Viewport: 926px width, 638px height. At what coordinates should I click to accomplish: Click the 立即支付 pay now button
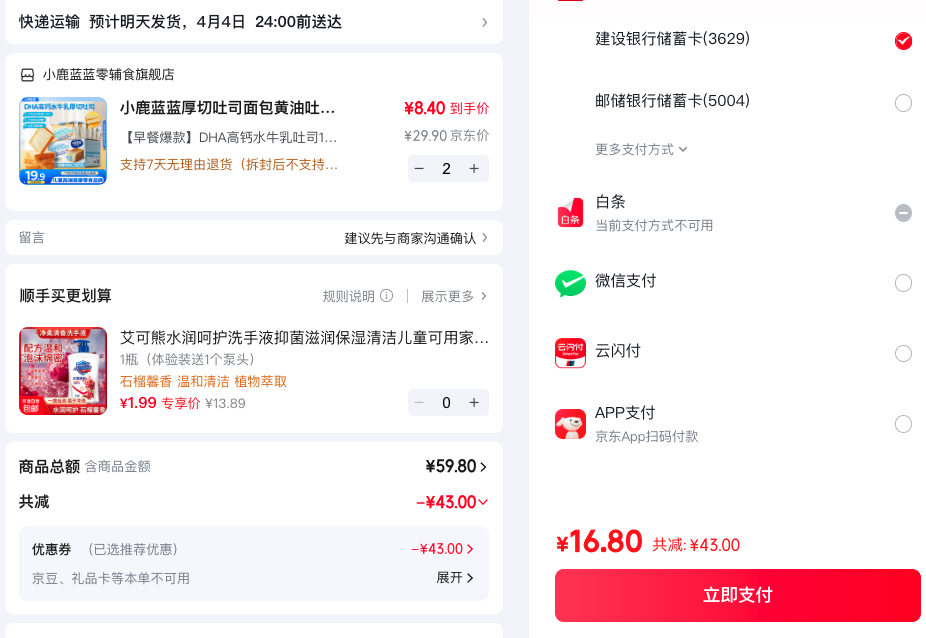(x=738, y=595)
